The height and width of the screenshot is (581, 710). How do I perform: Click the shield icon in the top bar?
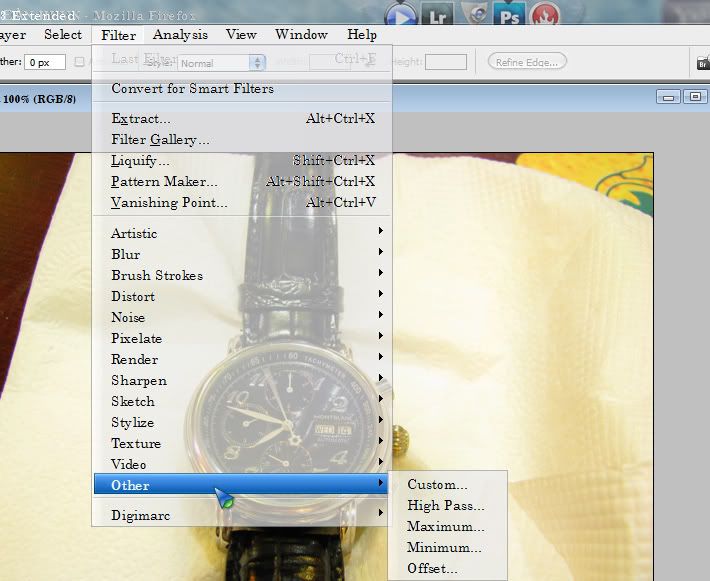pos(474,14)
